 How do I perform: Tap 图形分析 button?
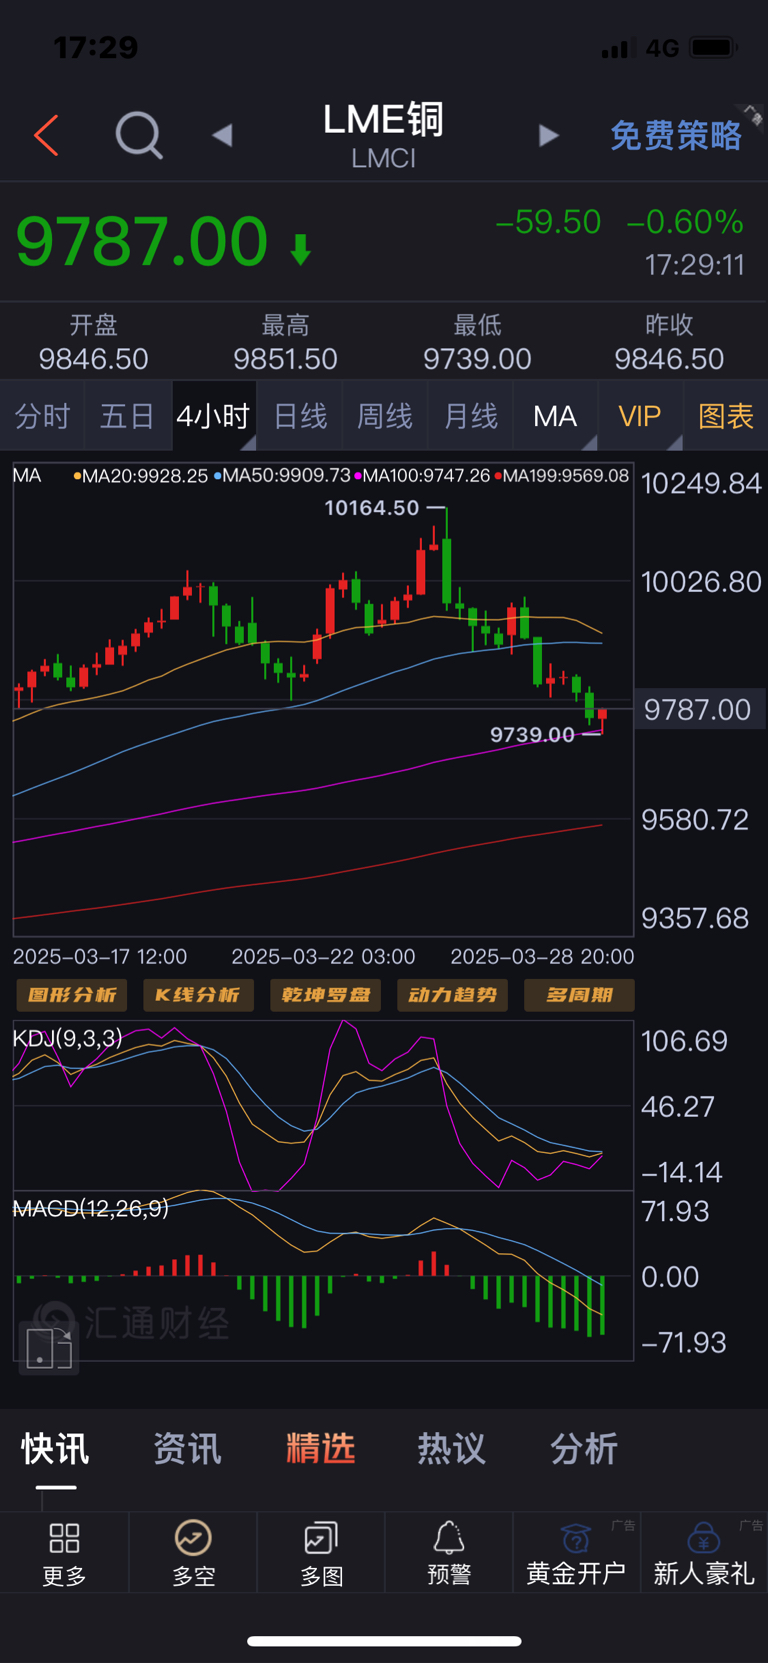[72, 995]
